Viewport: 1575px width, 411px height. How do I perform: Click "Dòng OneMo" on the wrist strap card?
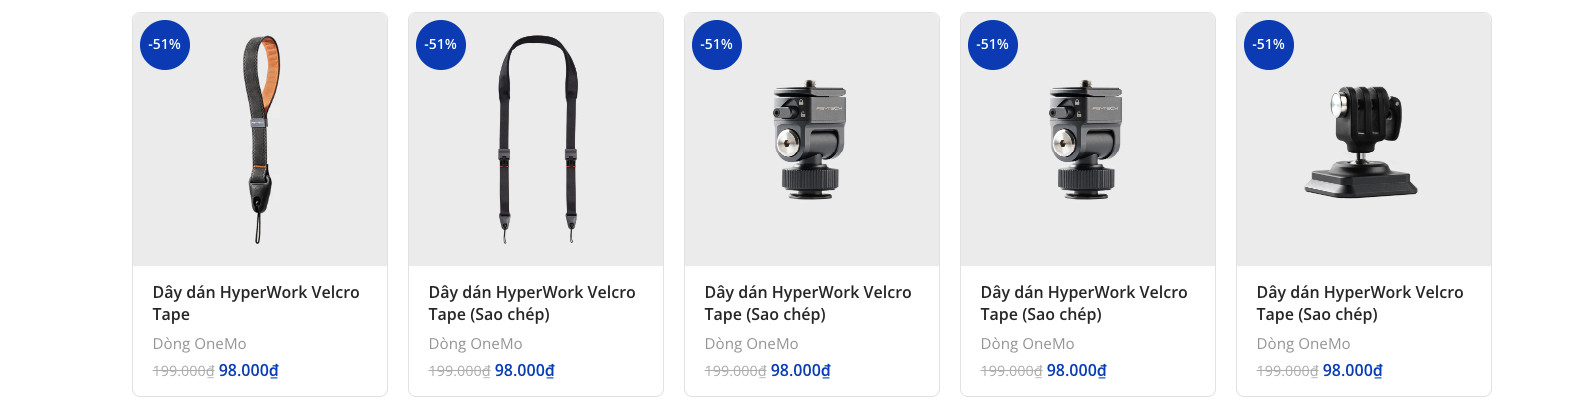[x=200, y=344]
